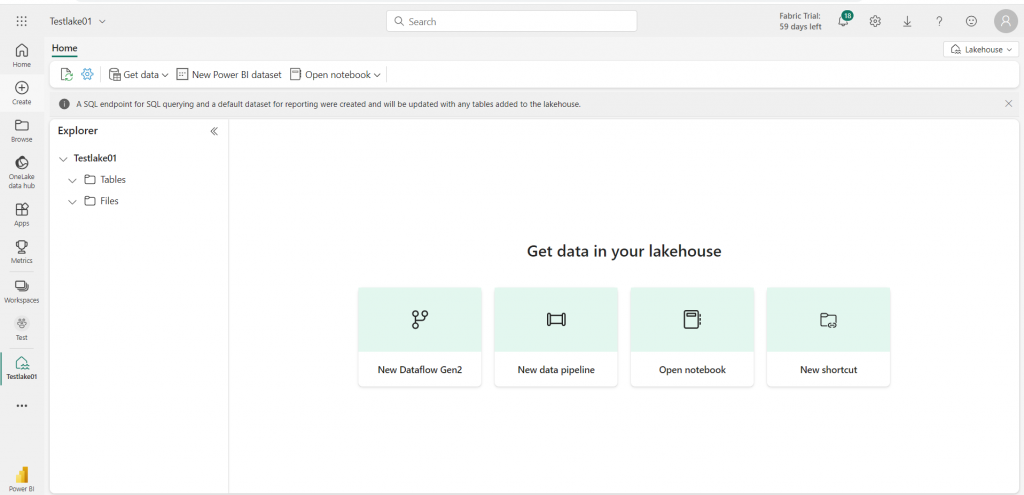This screenshot has height=495, width=1024.
Task: Open the Open notebook toolbar dropdown
Action: [x=335, y=74]
